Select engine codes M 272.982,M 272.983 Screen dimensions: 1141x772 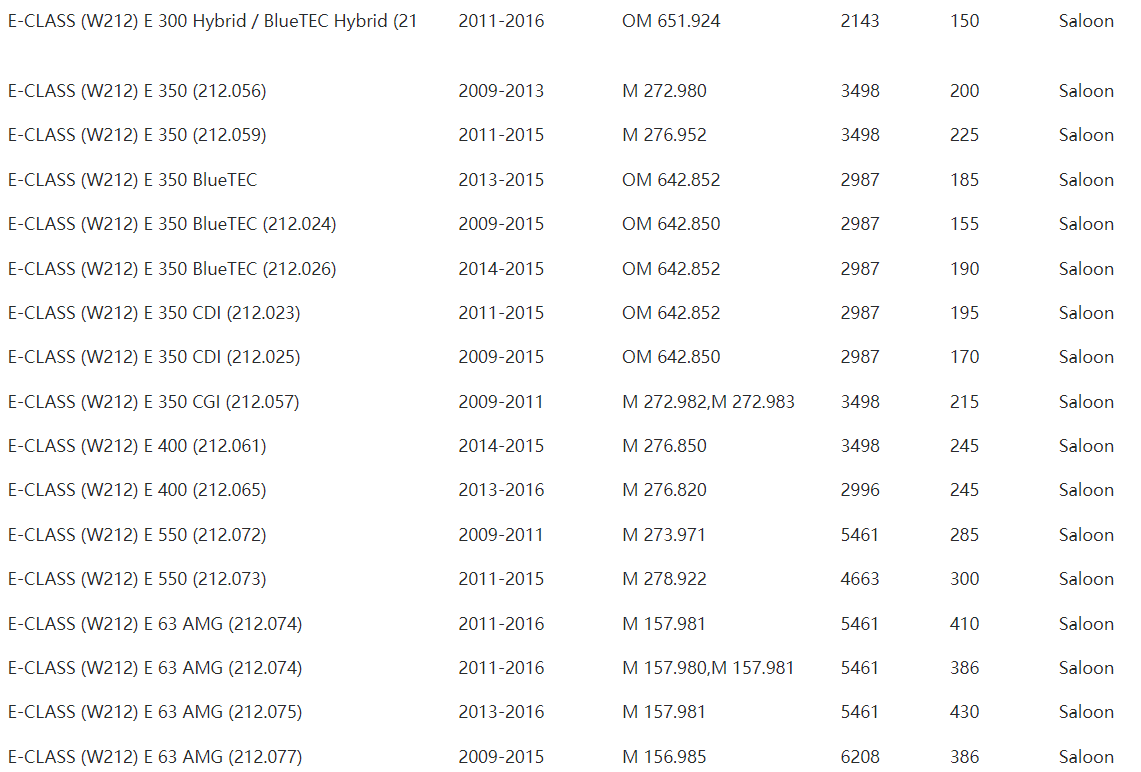tap(708, 402)
